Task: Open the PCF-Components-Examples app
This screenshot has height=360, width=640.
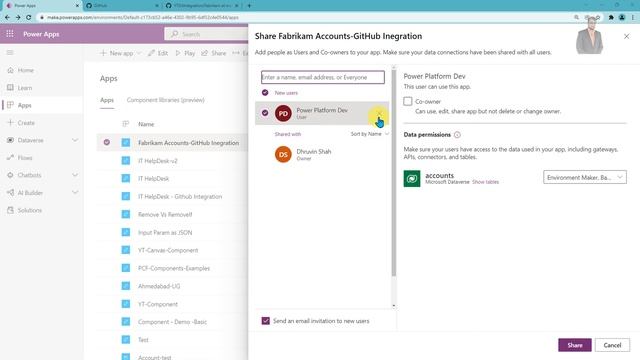Action: click(174, 268)
